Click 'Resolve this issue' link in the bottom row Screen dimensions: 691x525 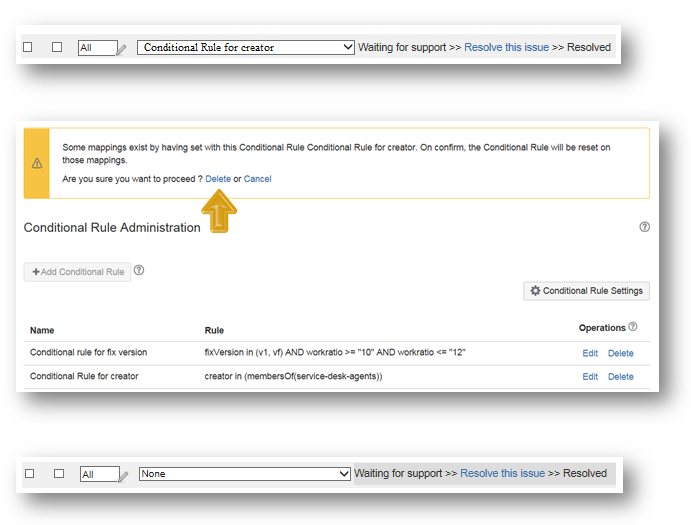coord(502,474)
